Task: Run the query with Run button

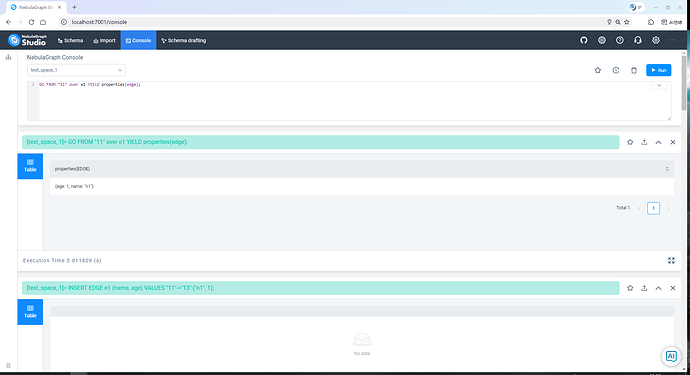Action: (x=658, y=70)
